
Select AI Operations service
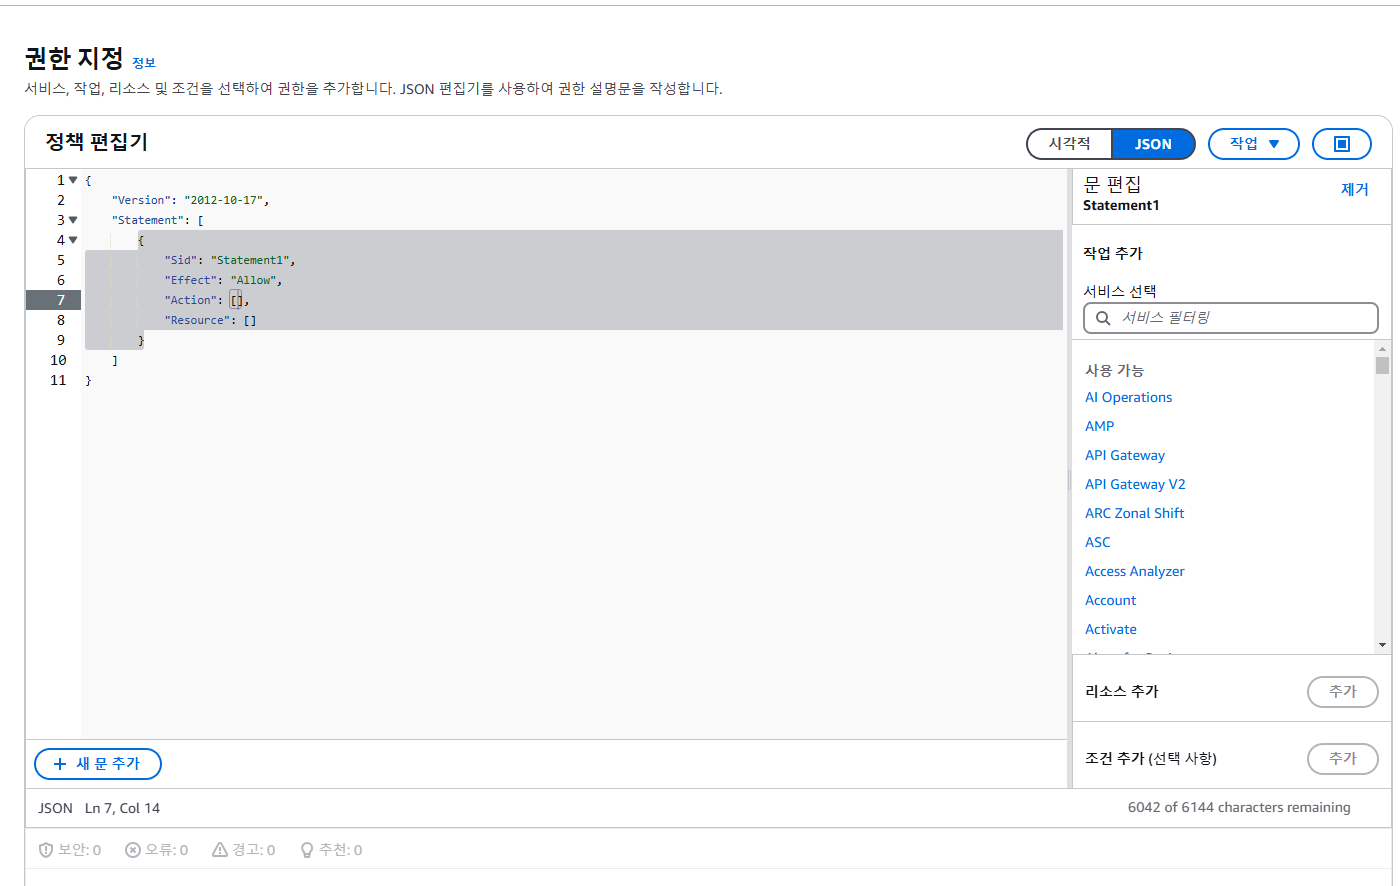(1128, 397)
